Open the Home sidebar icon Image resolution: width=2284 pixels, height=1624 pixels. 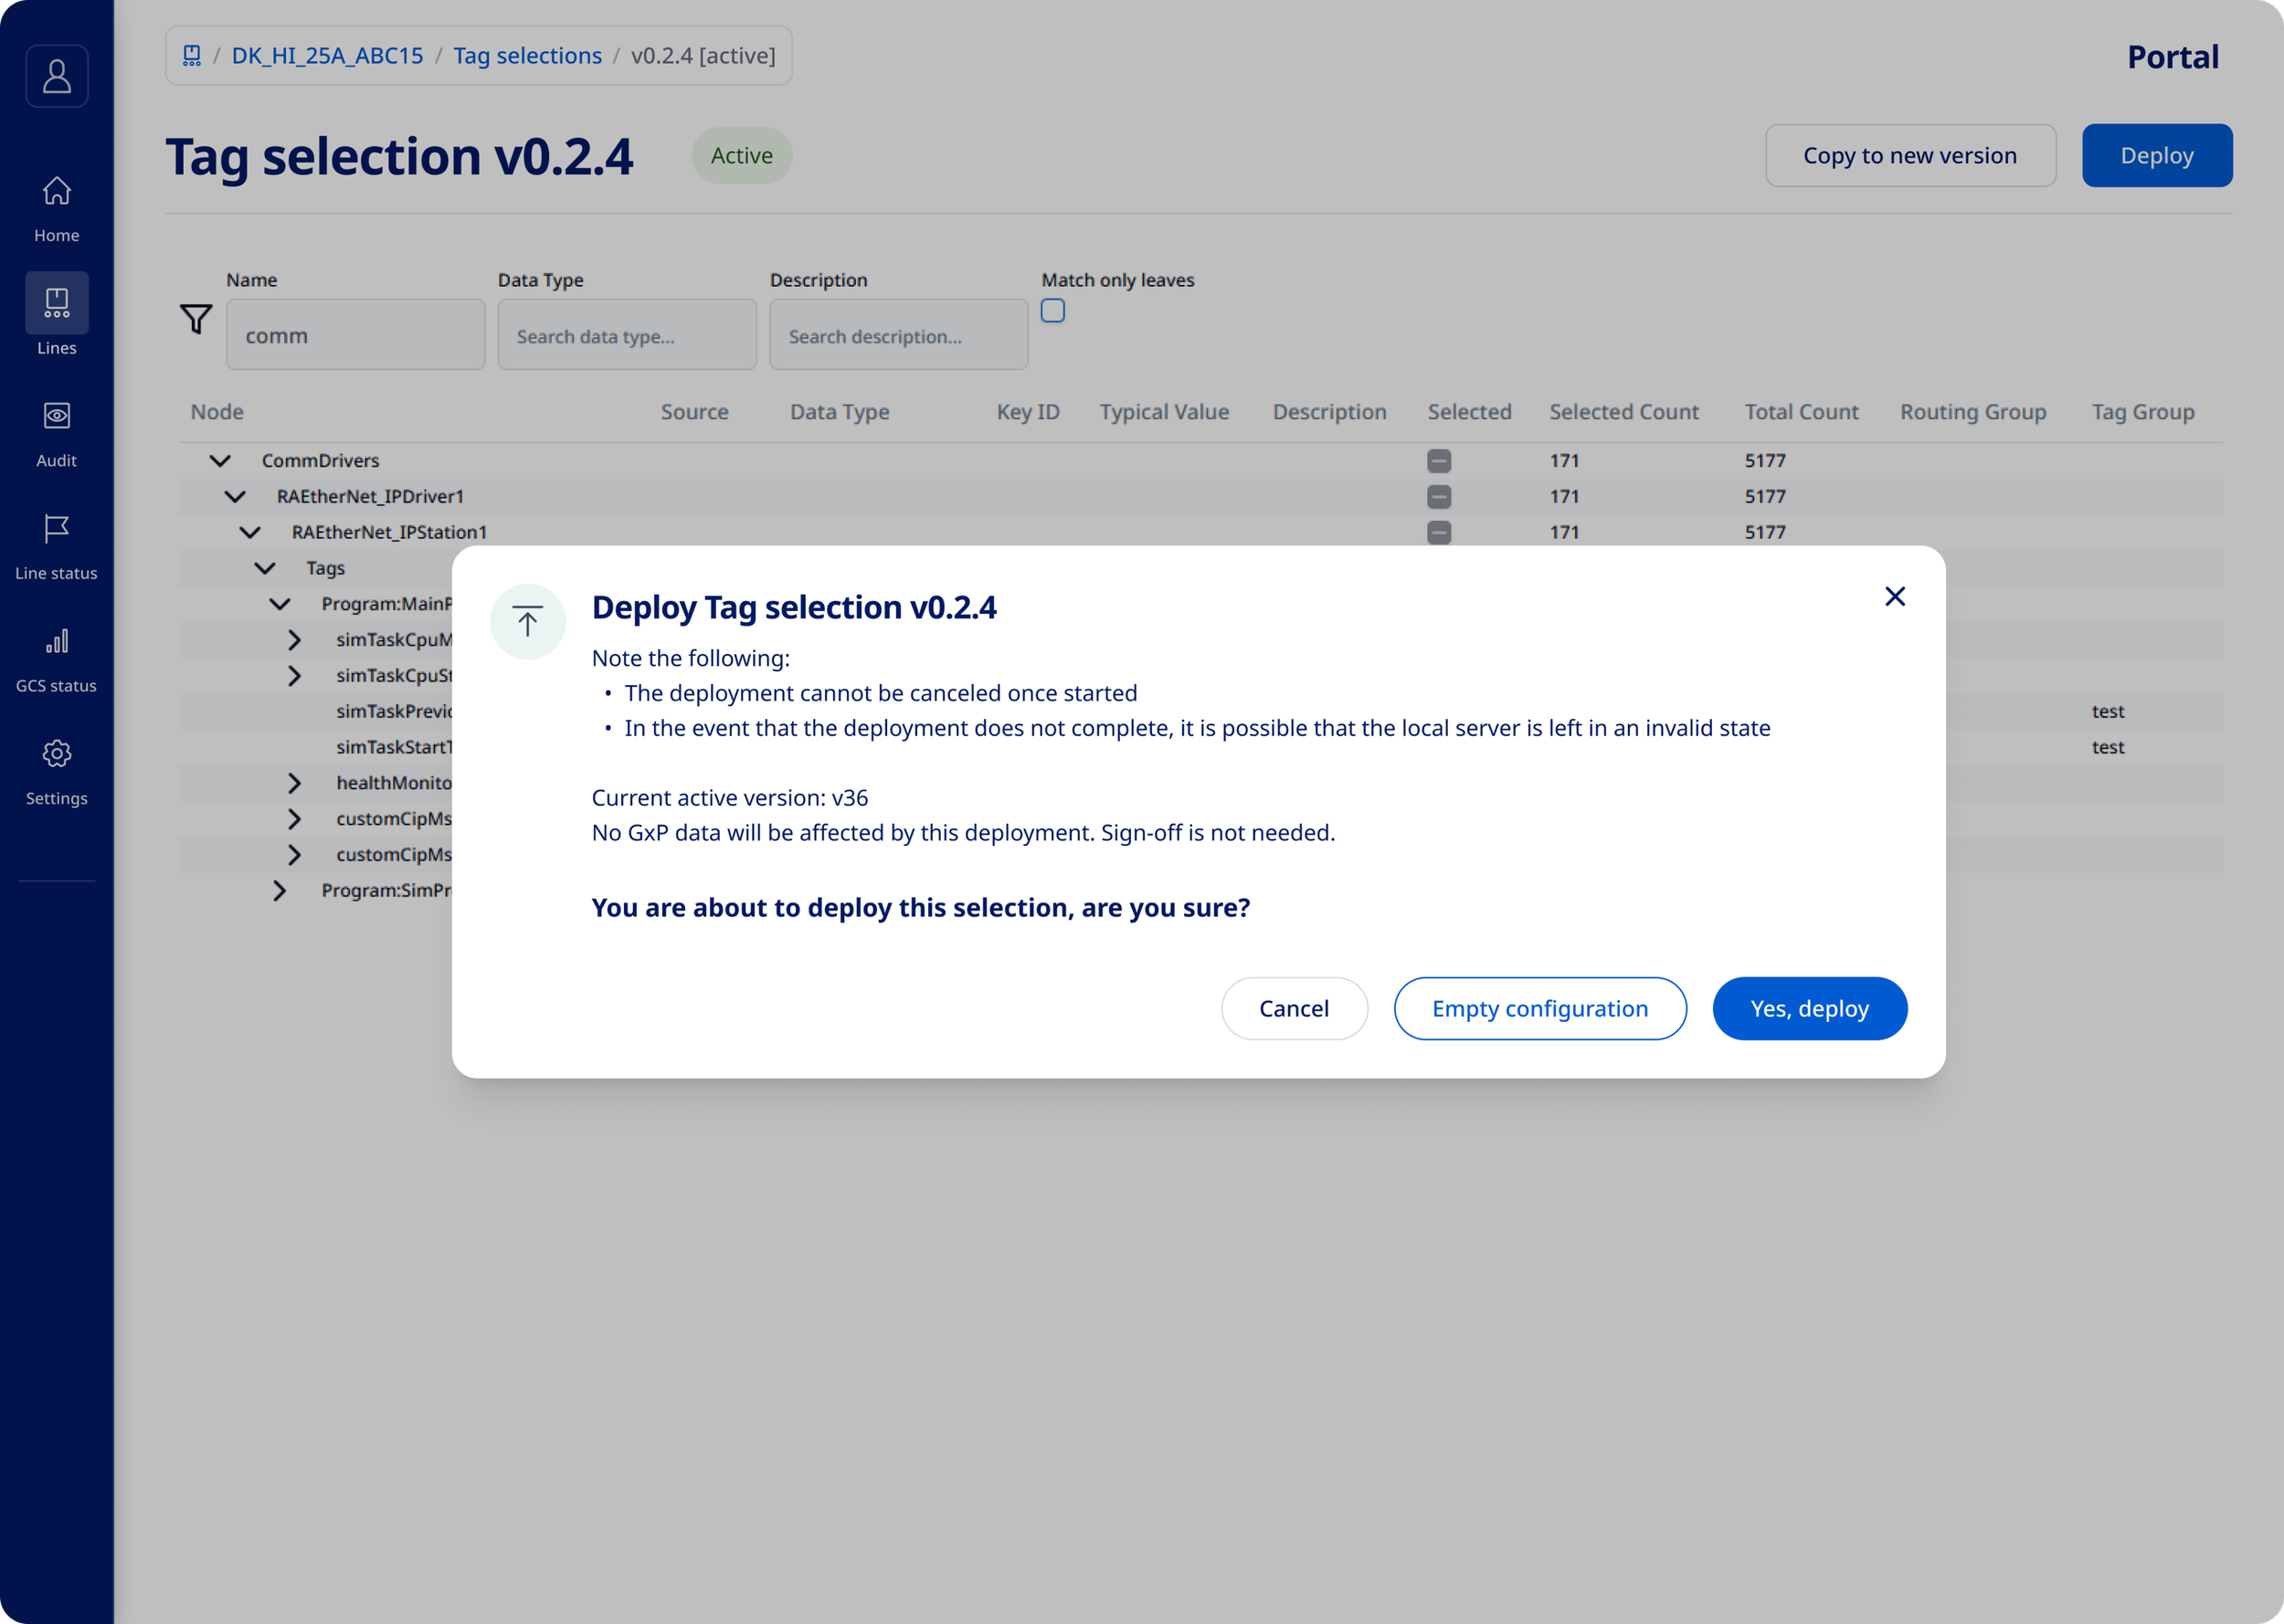[57, 190]
